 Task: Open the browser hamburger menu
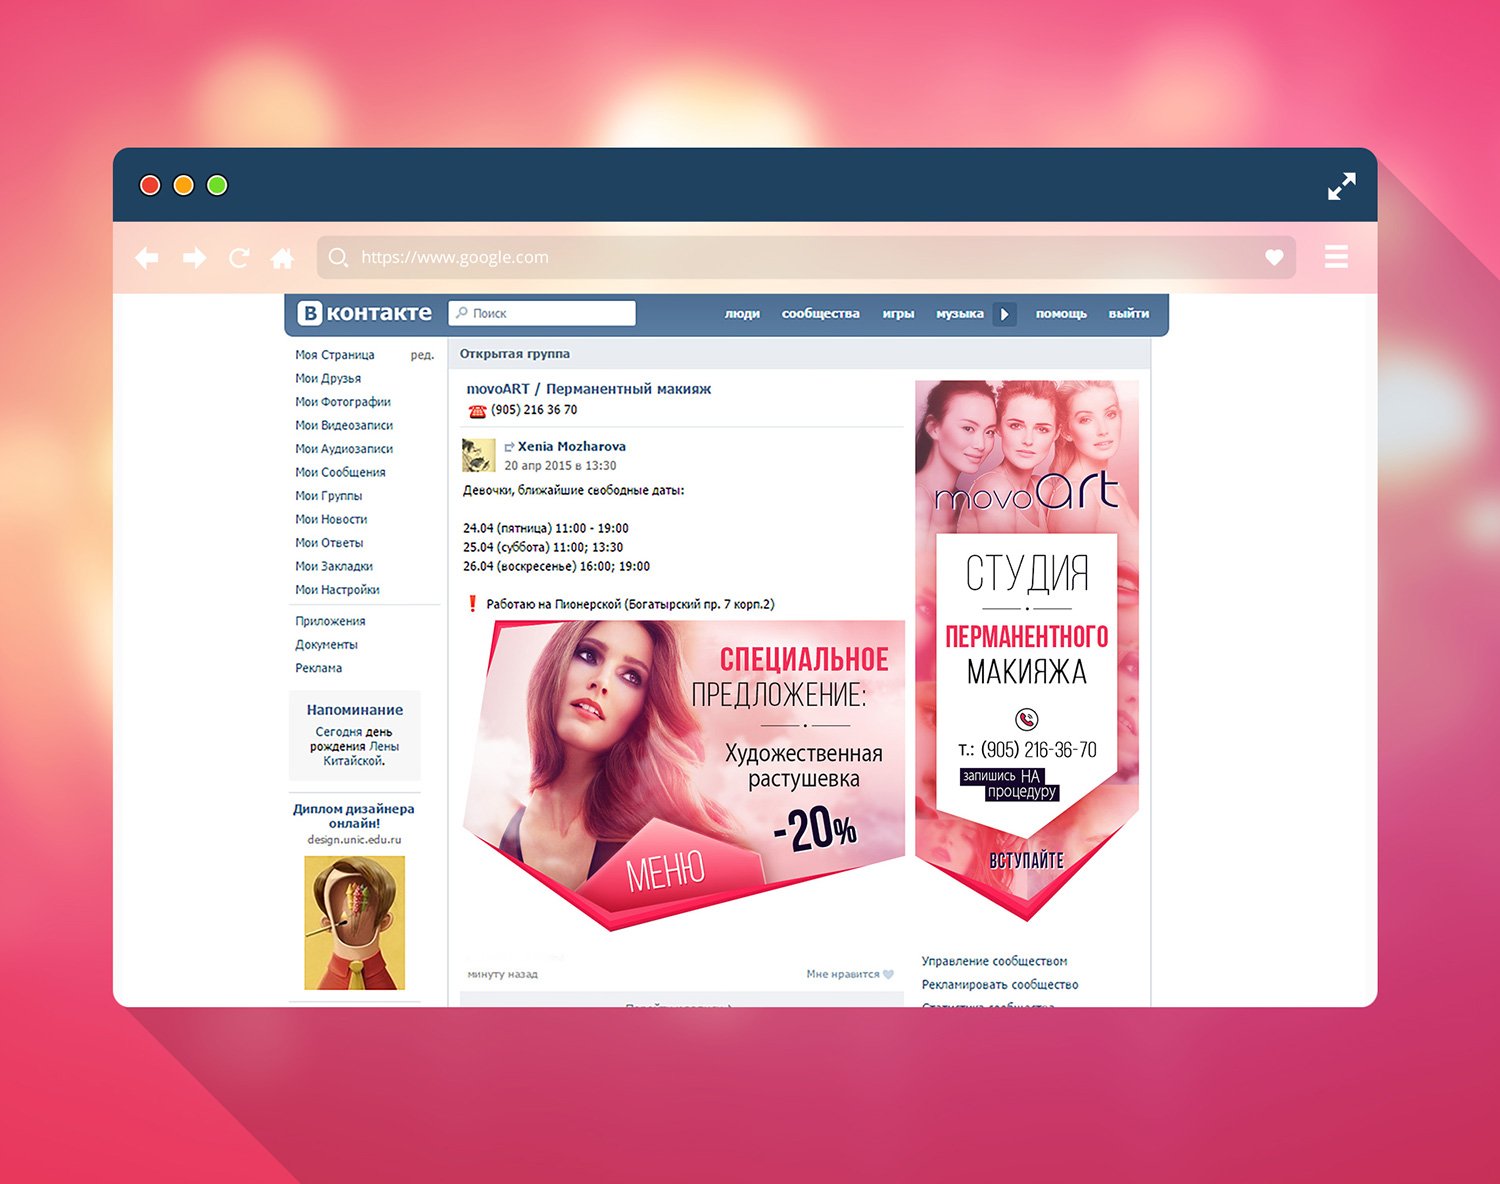(1336, 257)
